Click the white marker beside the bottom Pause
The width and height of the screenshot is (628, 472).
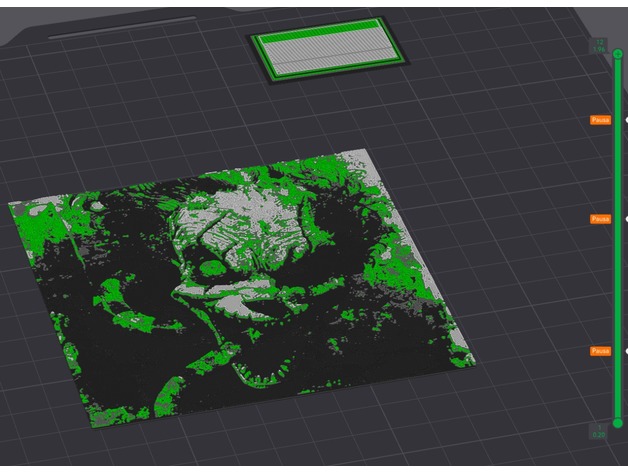[627, 351]
